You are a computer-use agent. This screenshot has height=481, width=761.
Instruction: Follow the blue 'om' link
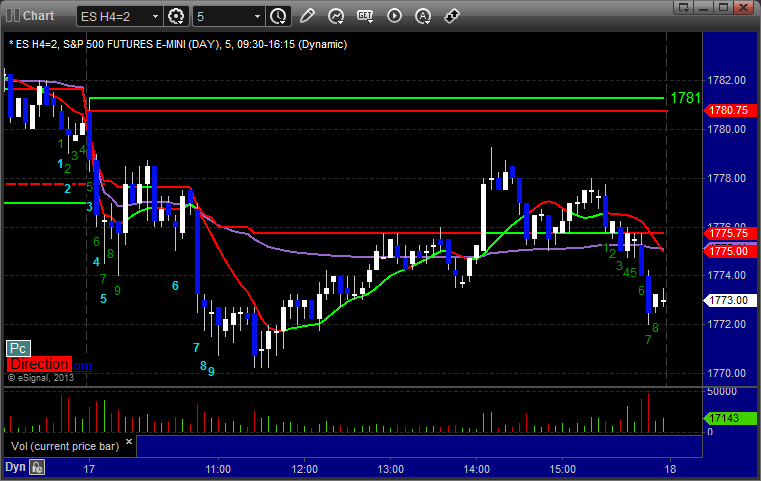[x=82, y=365]
